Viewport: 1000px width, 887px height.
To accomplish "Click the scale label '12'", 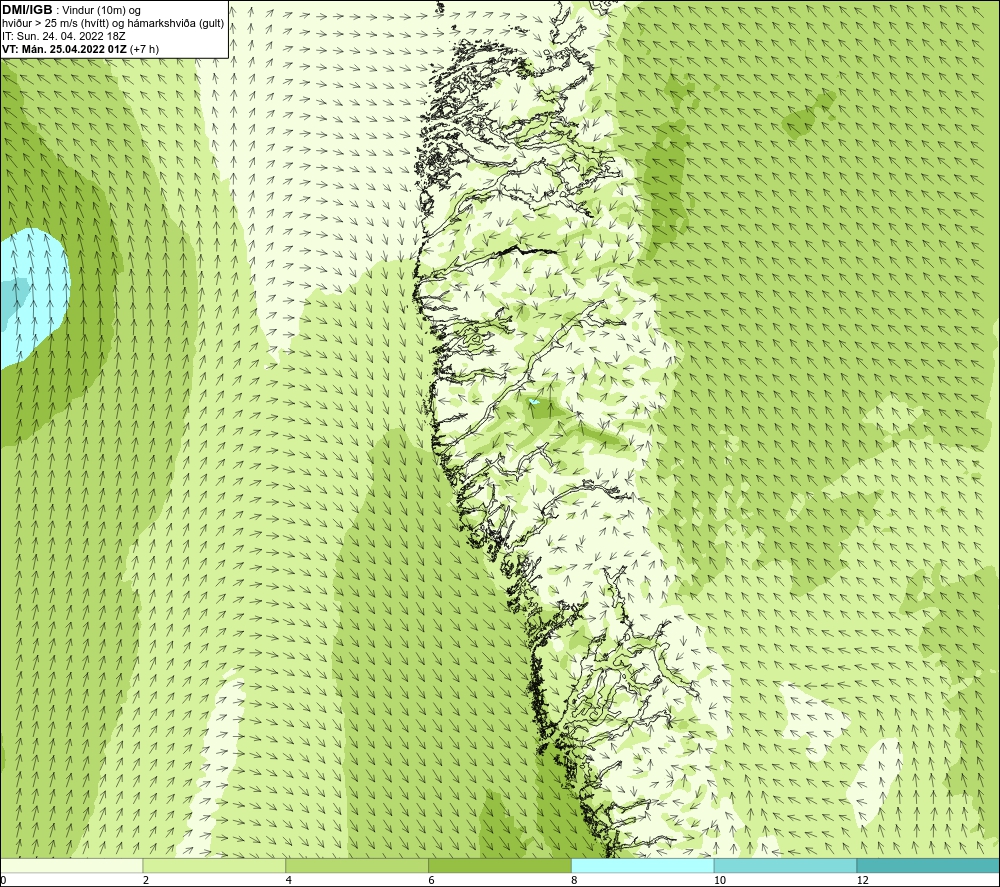I will click(x=862, y=881).
